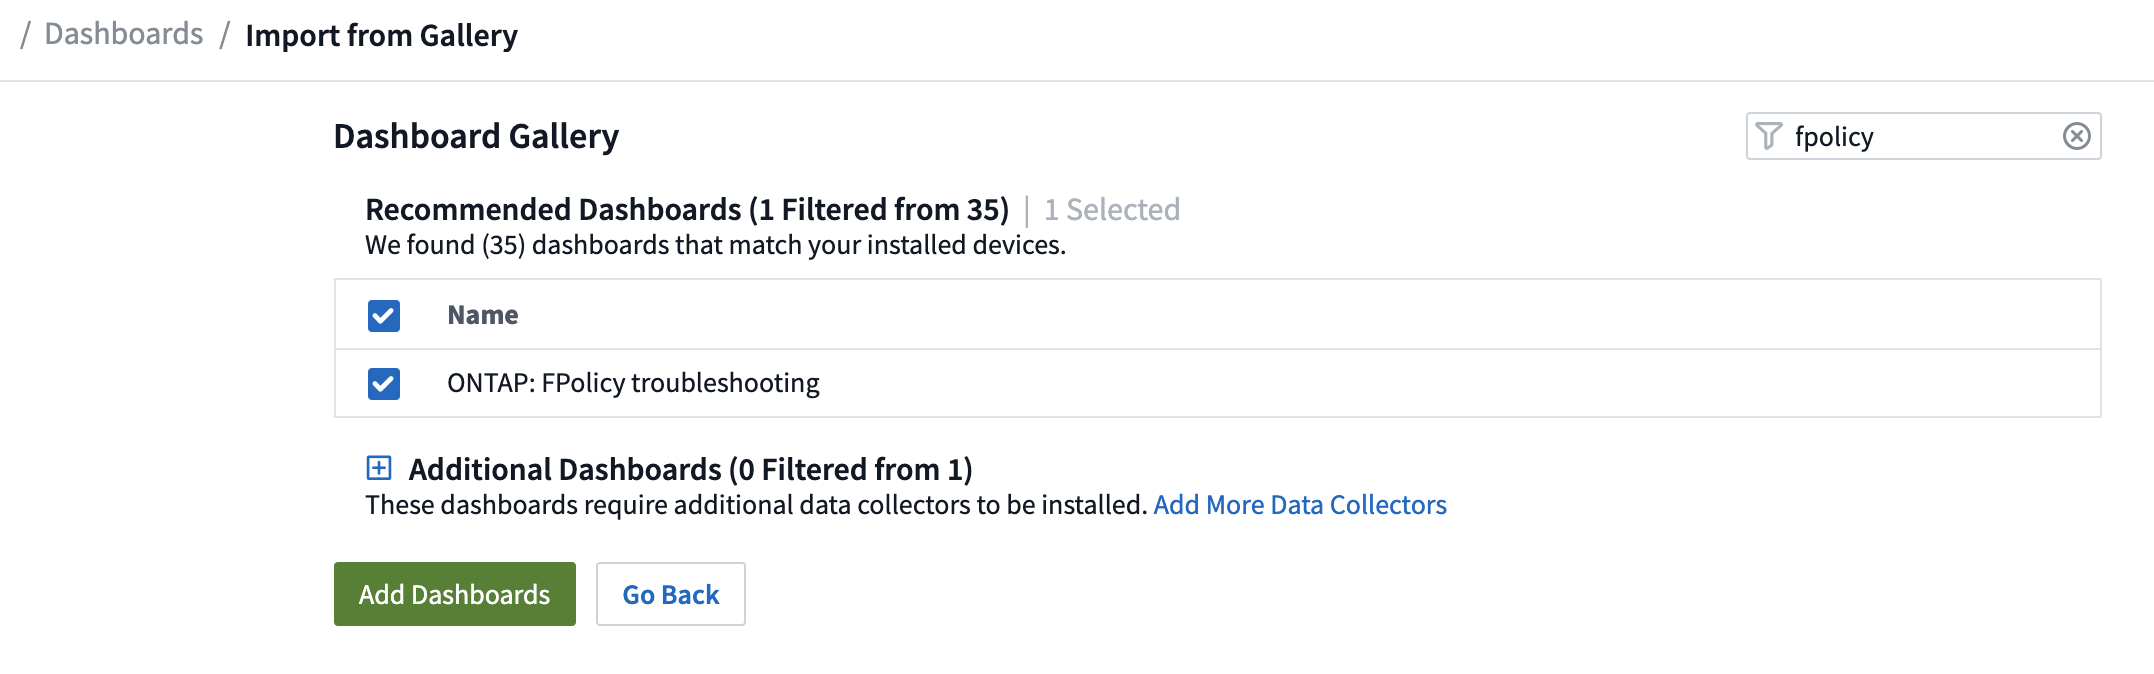The height and width of the screenshot is (674, 2154).
Task: Click the Name column header
Action: pos(483,316)
